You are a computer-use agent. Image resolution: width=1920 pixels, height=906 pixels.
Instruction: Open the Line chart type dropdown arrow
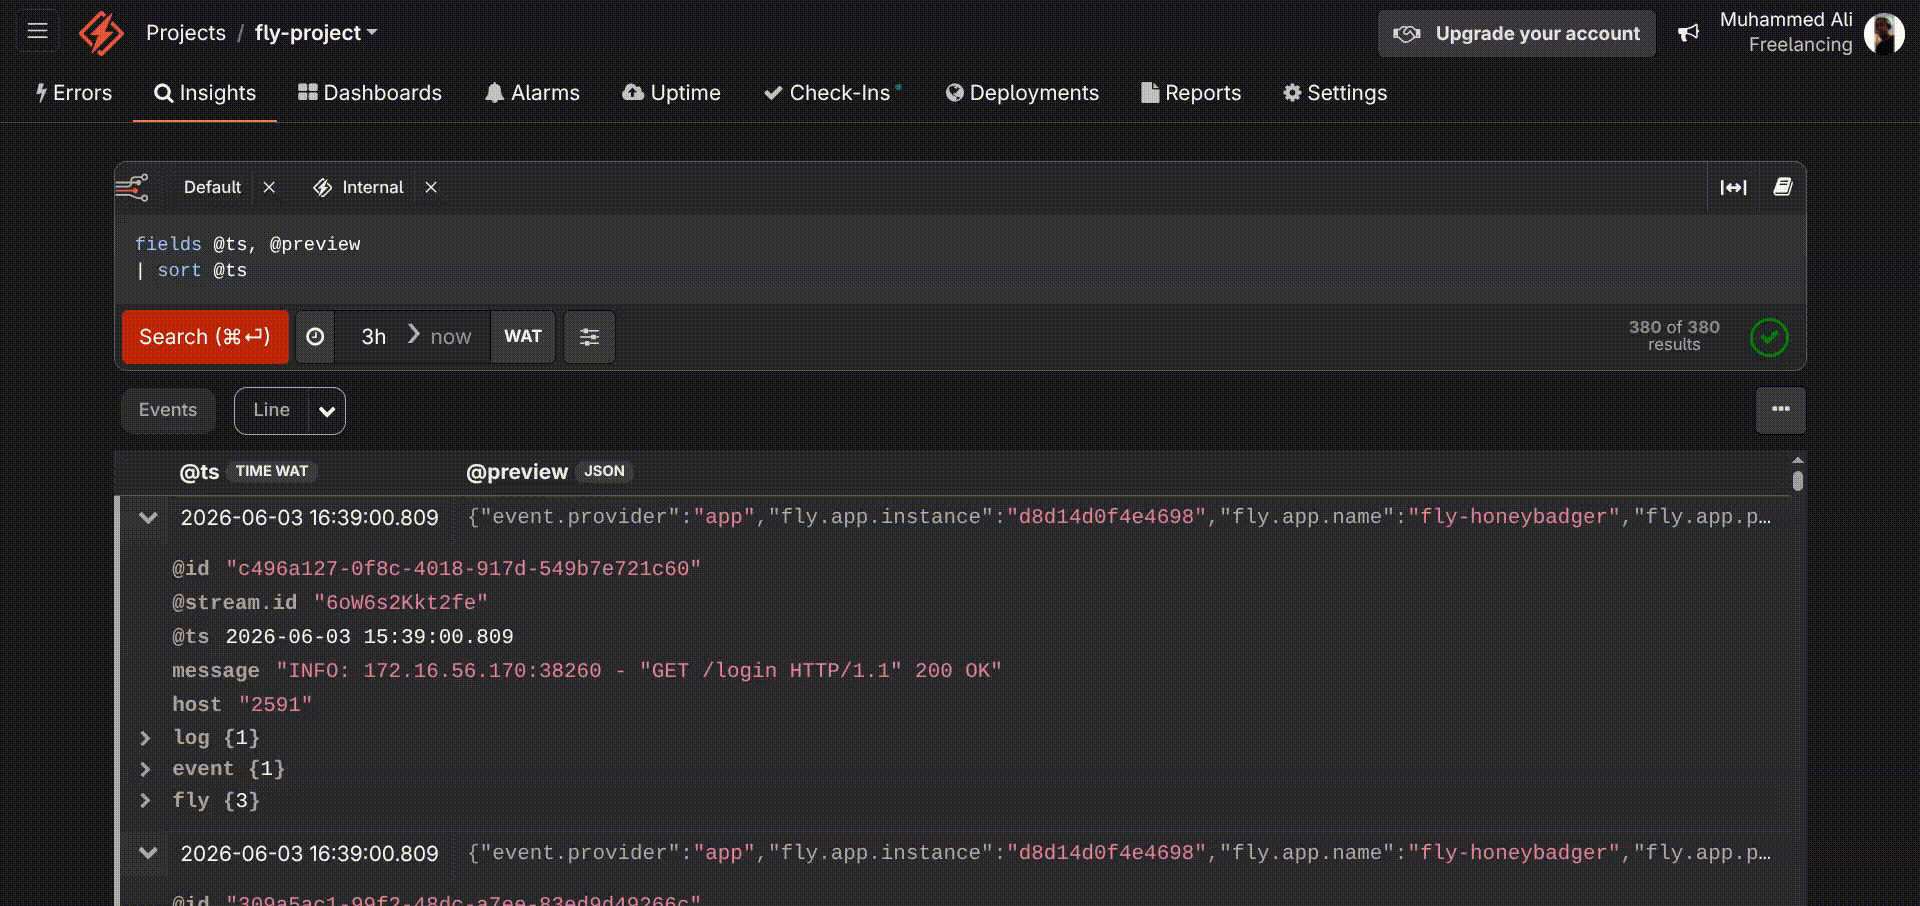point(327,411)
